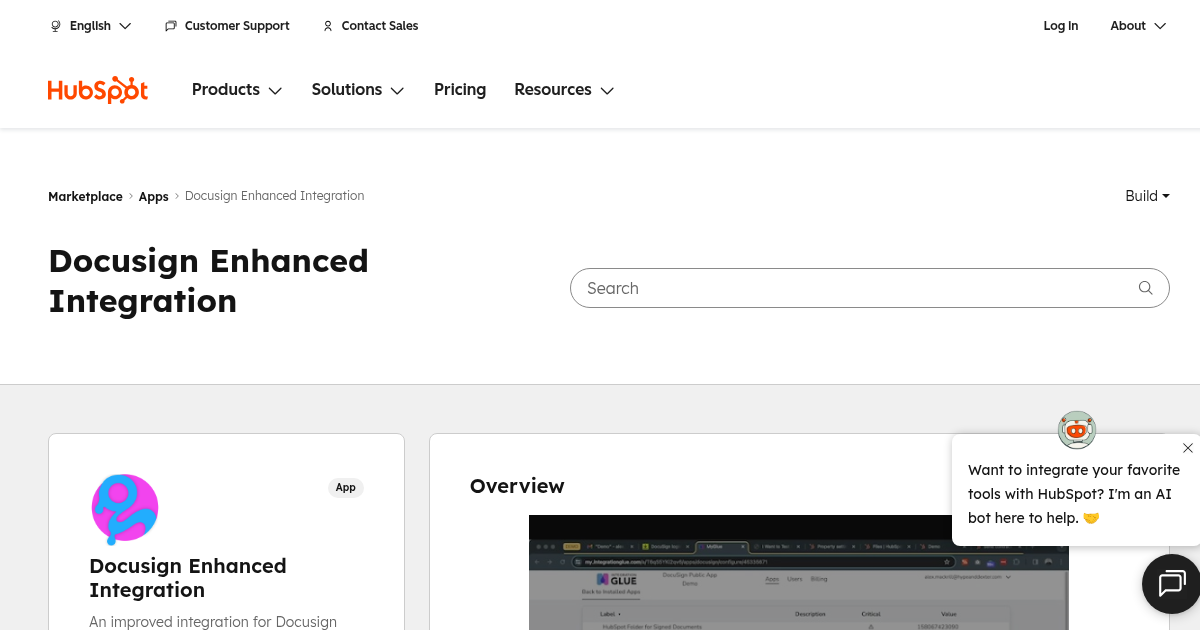Viewport: 1200px width, 630px height.
Task: Open the overview video thumbnail
Action: click(x=799, y=572)
